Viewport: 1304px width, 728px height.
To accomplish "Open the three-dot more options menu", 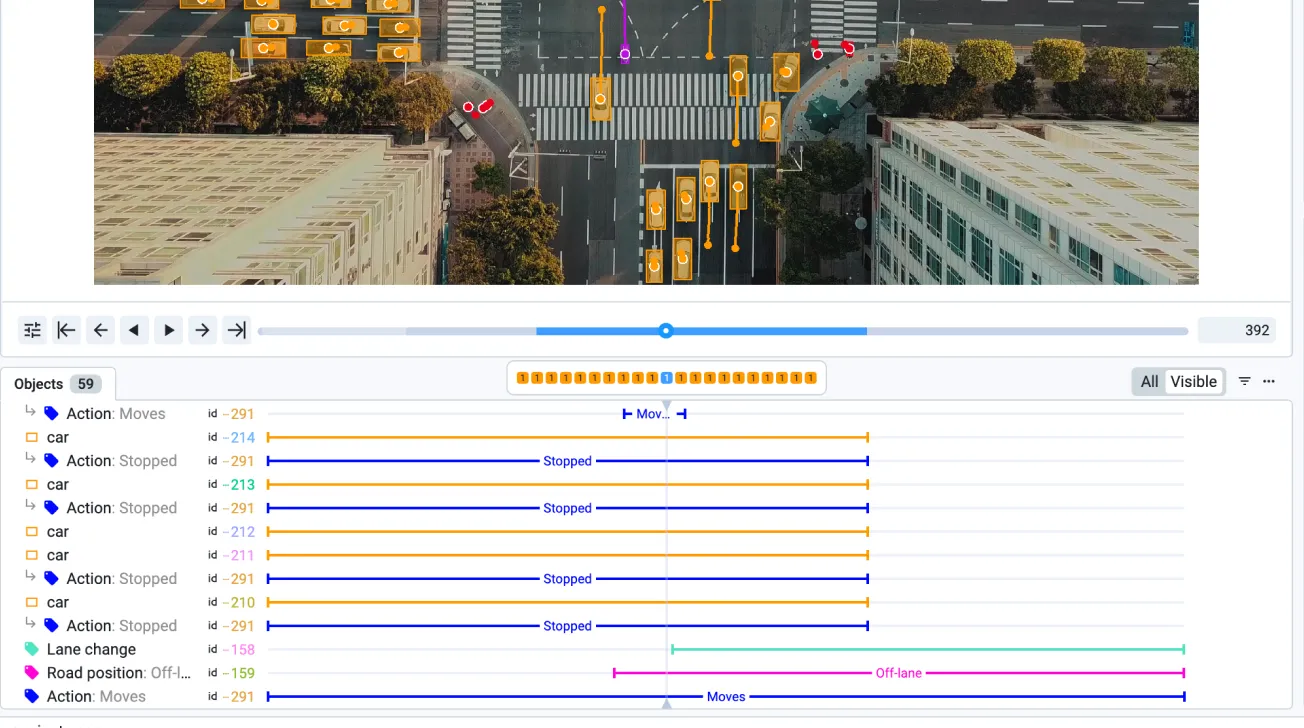I will click(1269, 381).
